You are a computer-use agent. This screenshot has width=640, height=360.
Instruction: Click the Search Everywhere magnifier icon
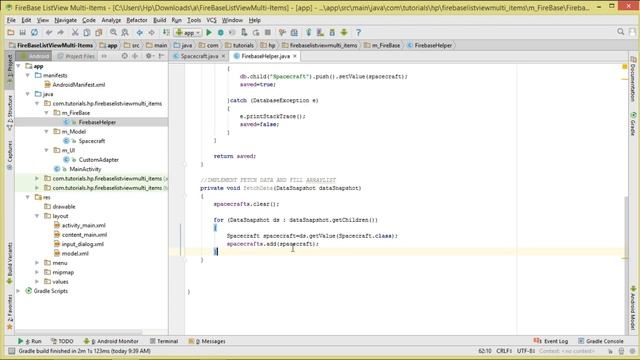621,31
